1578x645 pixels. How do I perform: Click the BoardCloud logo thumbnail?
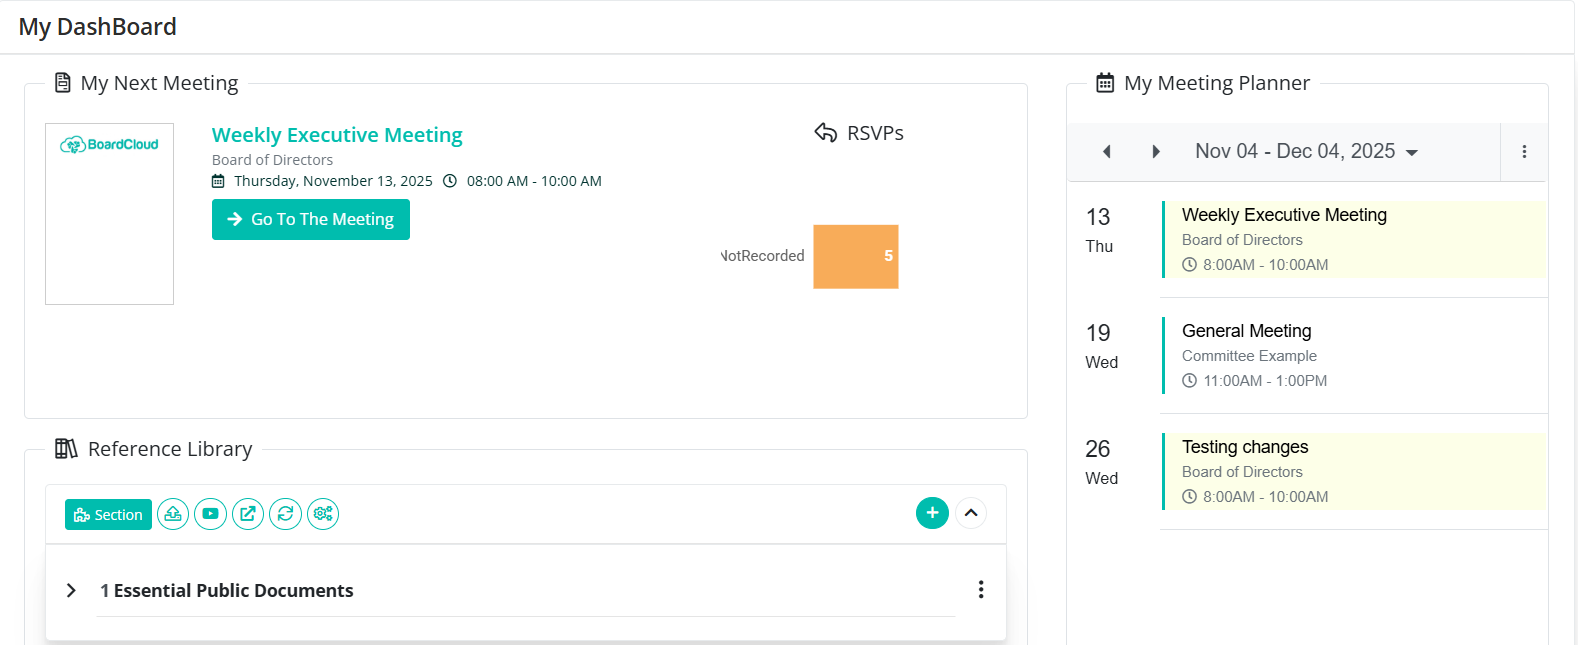coord(110,145)
